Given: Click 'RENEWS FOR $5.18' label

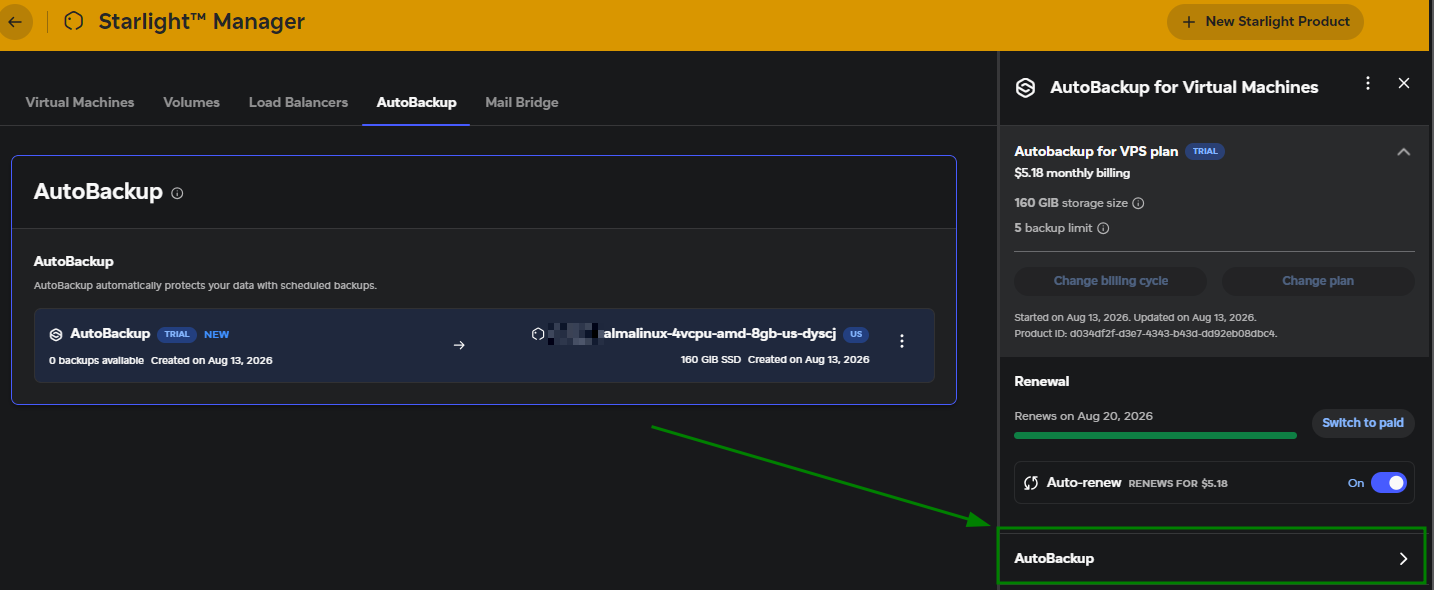Looking at the screenshot, I should (x=1178, y=484).
